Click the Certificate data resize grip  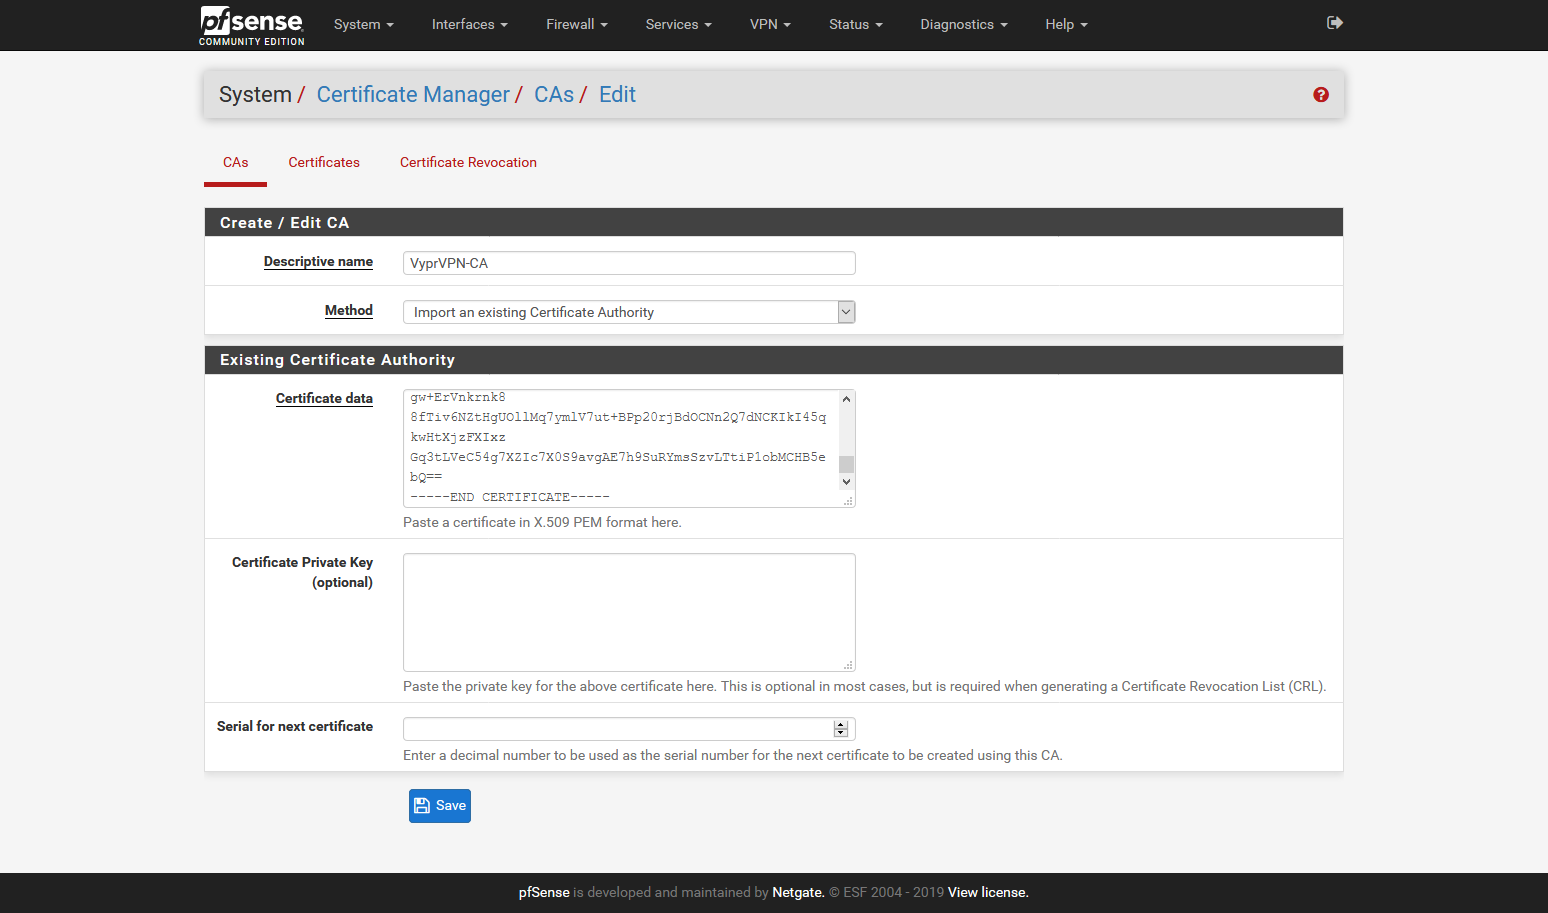pos(848,501)
